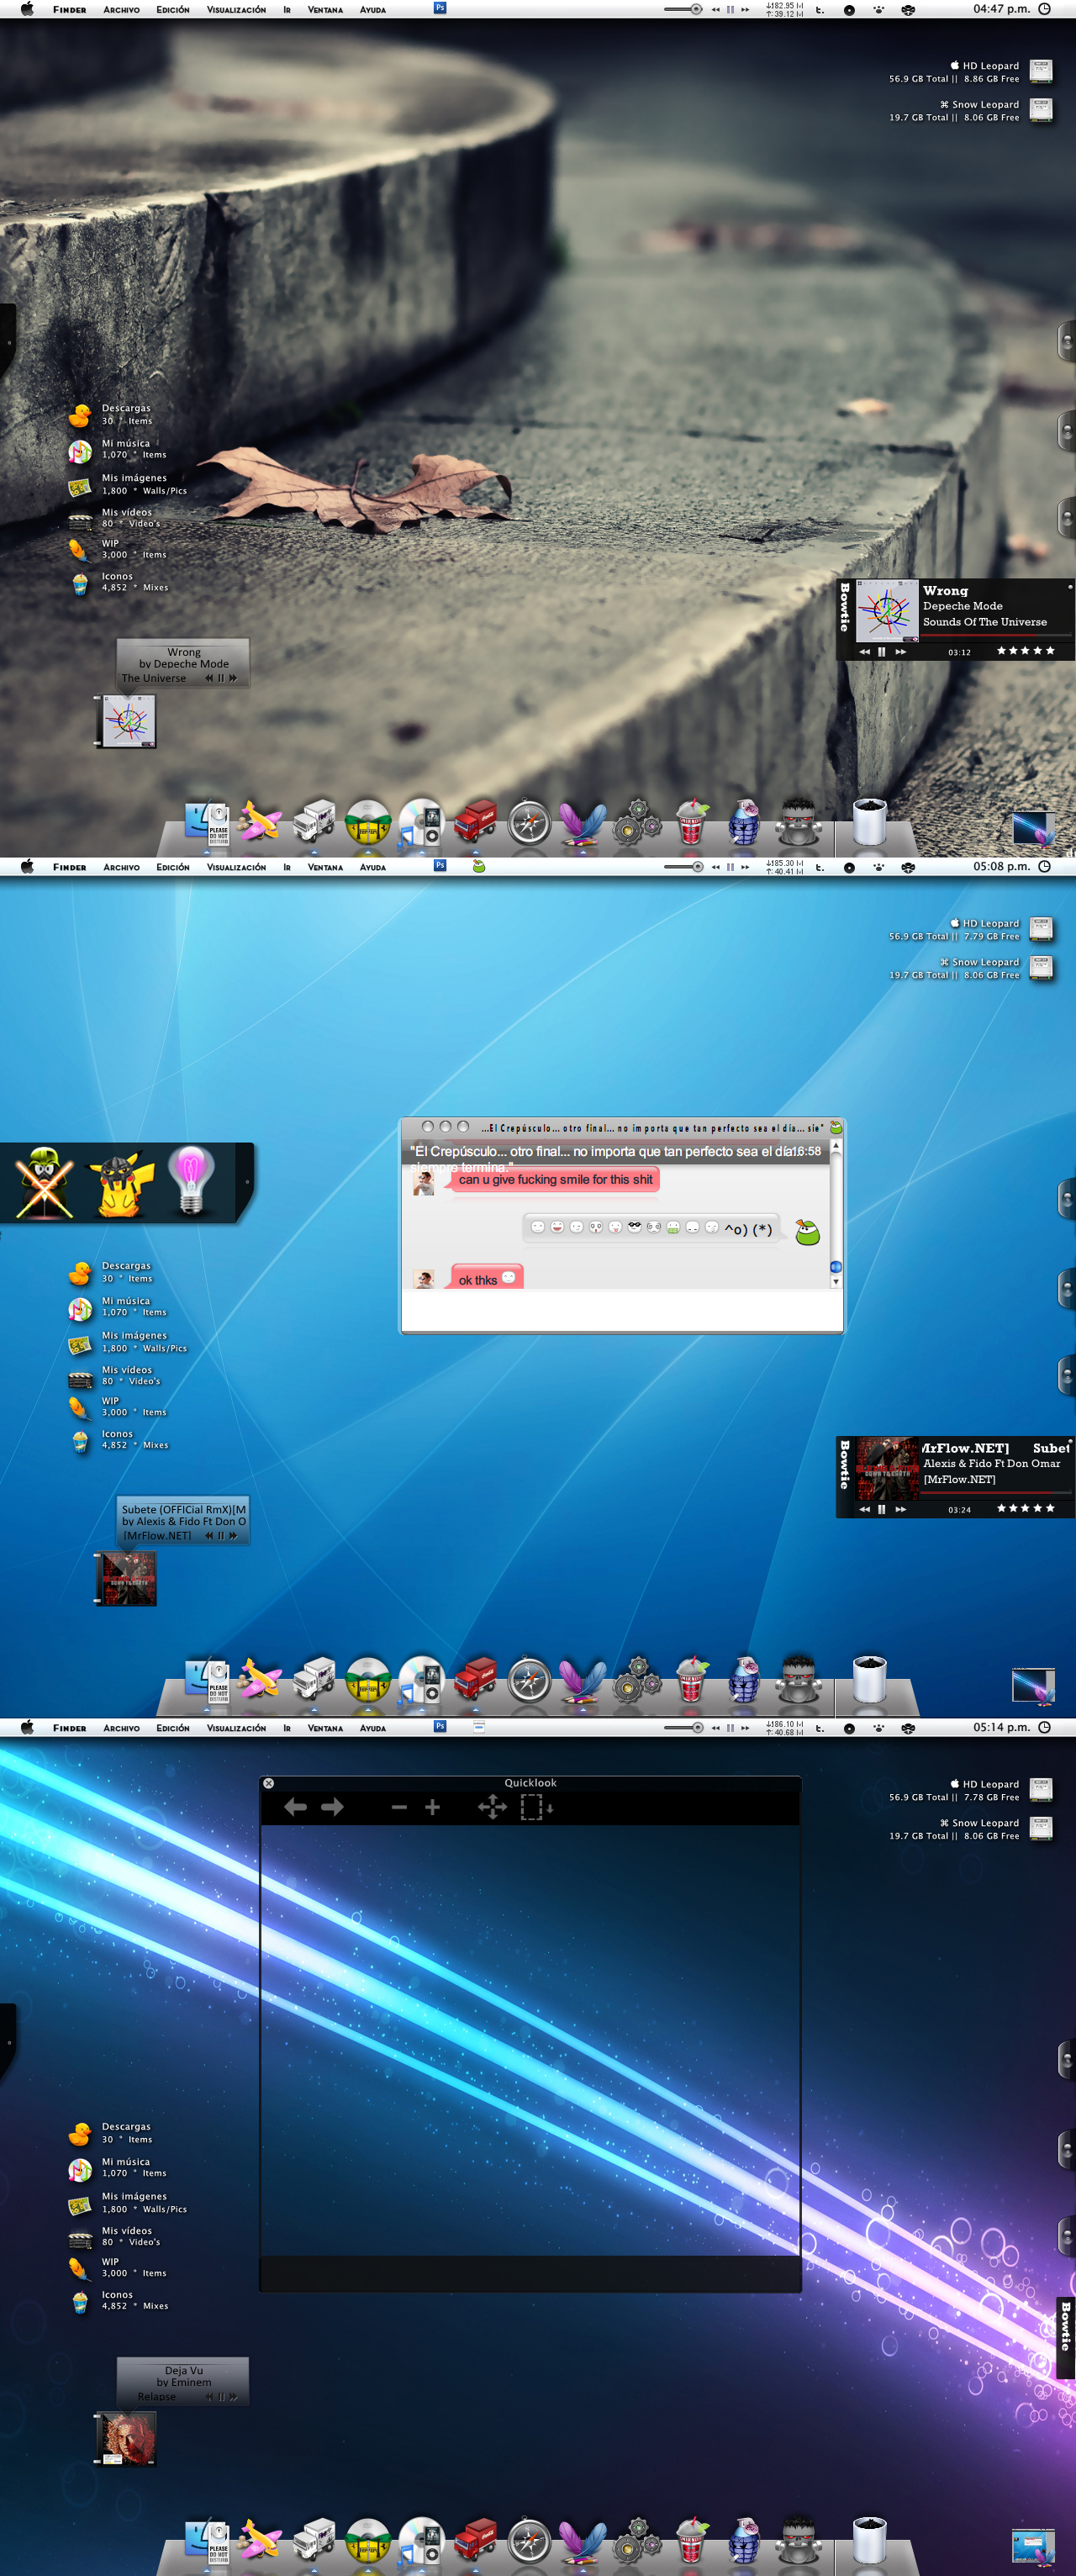
Task: Open Finder menu in 05:08 p.m. menu bar
Action: [x=69, y=867]
